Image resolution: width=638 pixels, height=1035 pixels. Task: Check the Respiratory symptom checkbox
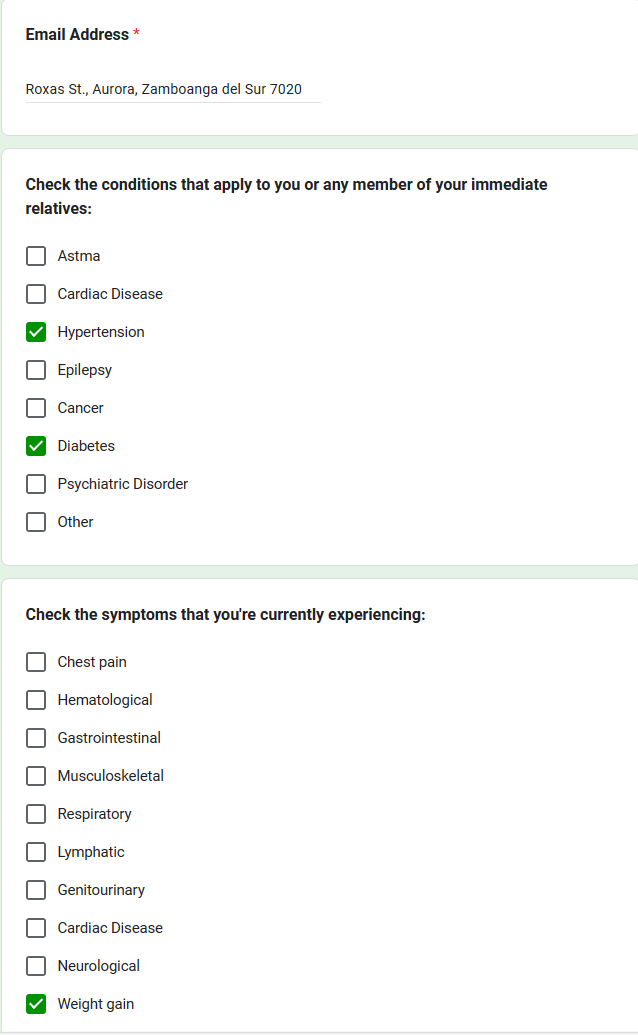[36, 814]
